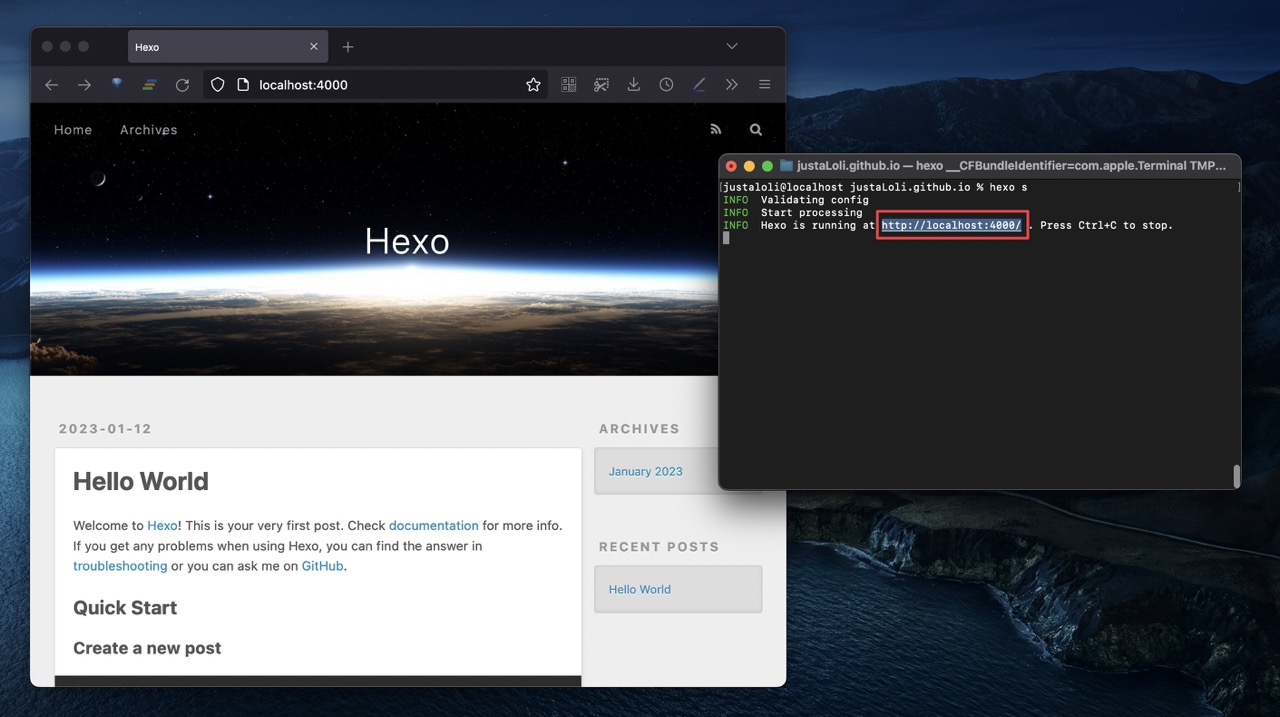Image resolution: width=1280 pixels, height=717 pixels.
Task: Click the 'Start processing' Terminal line
Action: [811, 213]
